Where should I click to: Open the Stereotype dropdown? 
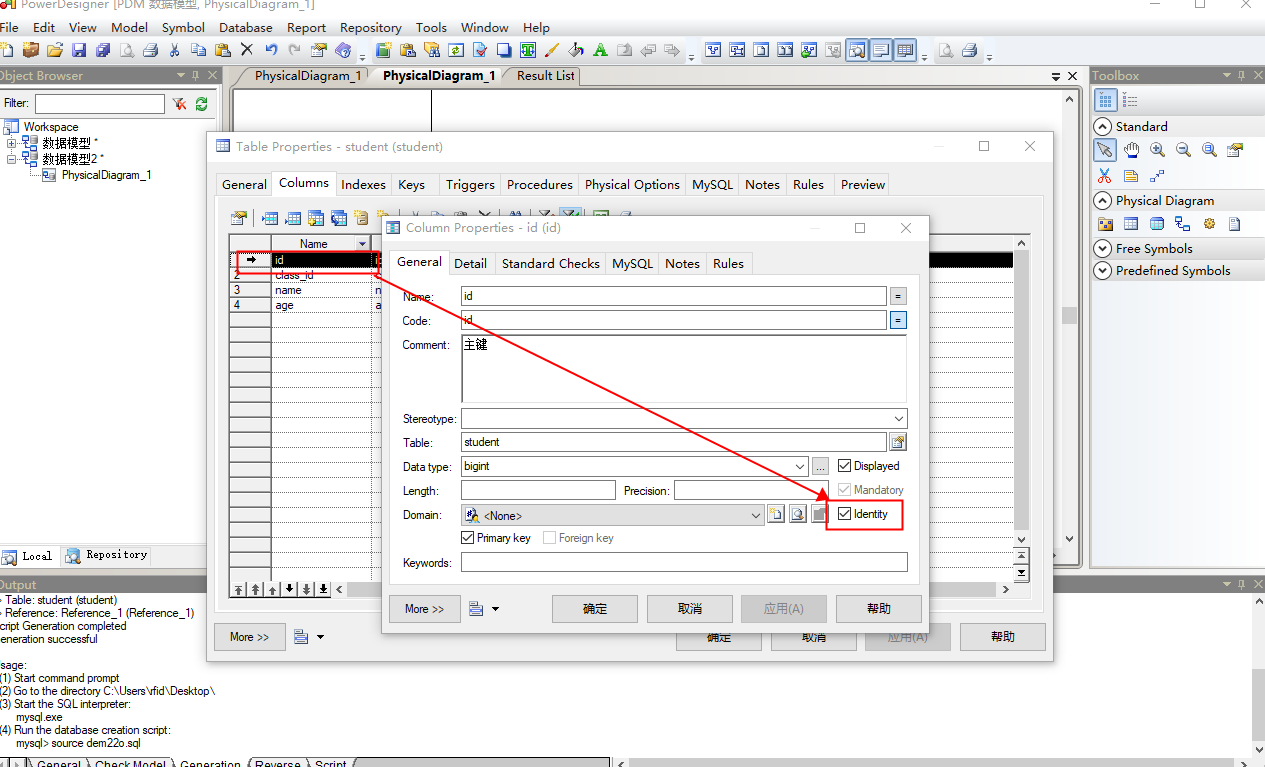point(898,419)
